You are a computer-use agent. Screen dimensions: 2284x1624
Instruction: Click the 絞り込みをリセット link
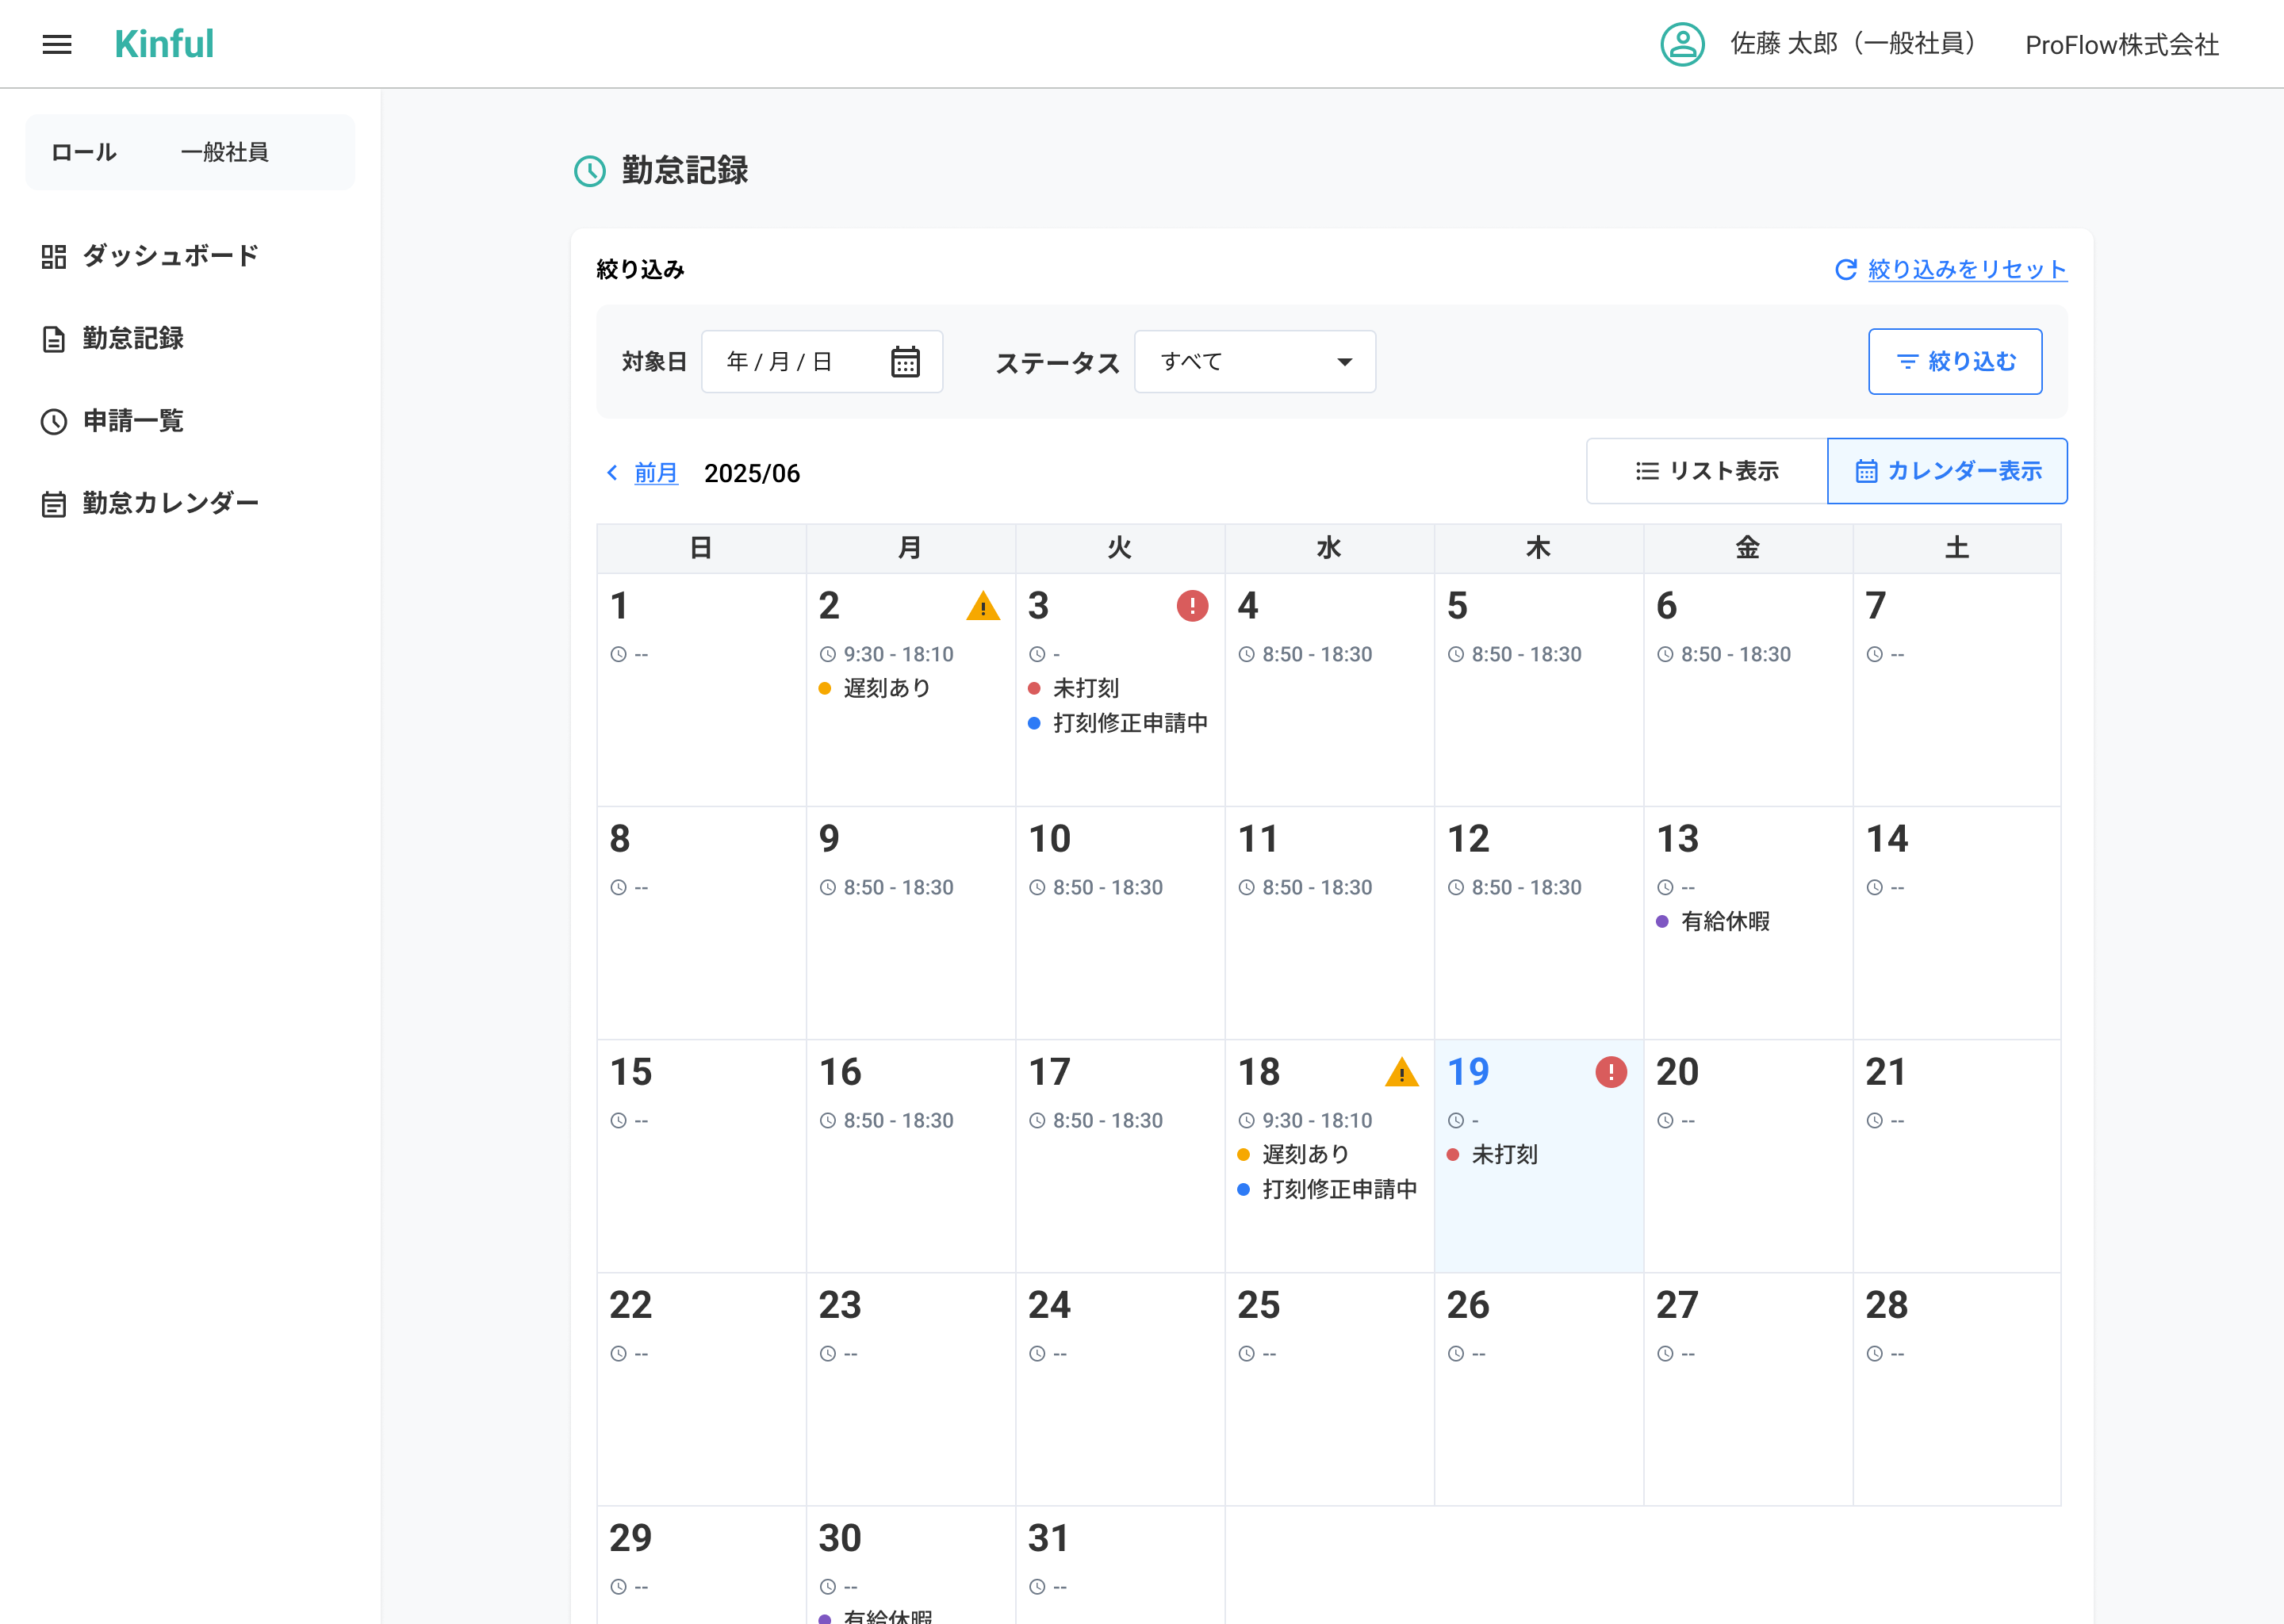pos(1966,269)
